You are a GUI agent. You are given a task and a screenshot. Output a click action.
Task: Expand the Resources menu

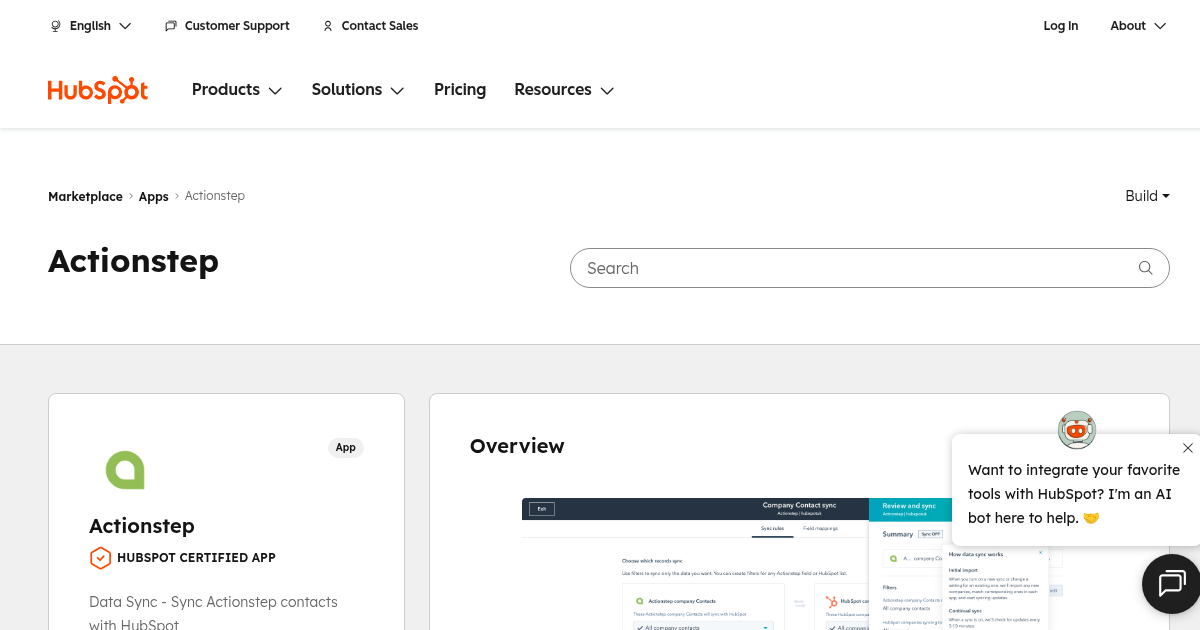564,90
